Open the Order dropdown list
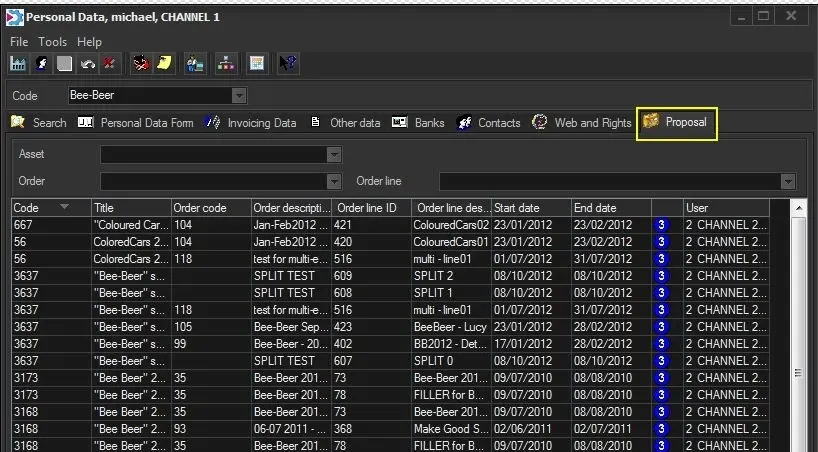This screenshot has width=818, height=452. pos(334,181)
